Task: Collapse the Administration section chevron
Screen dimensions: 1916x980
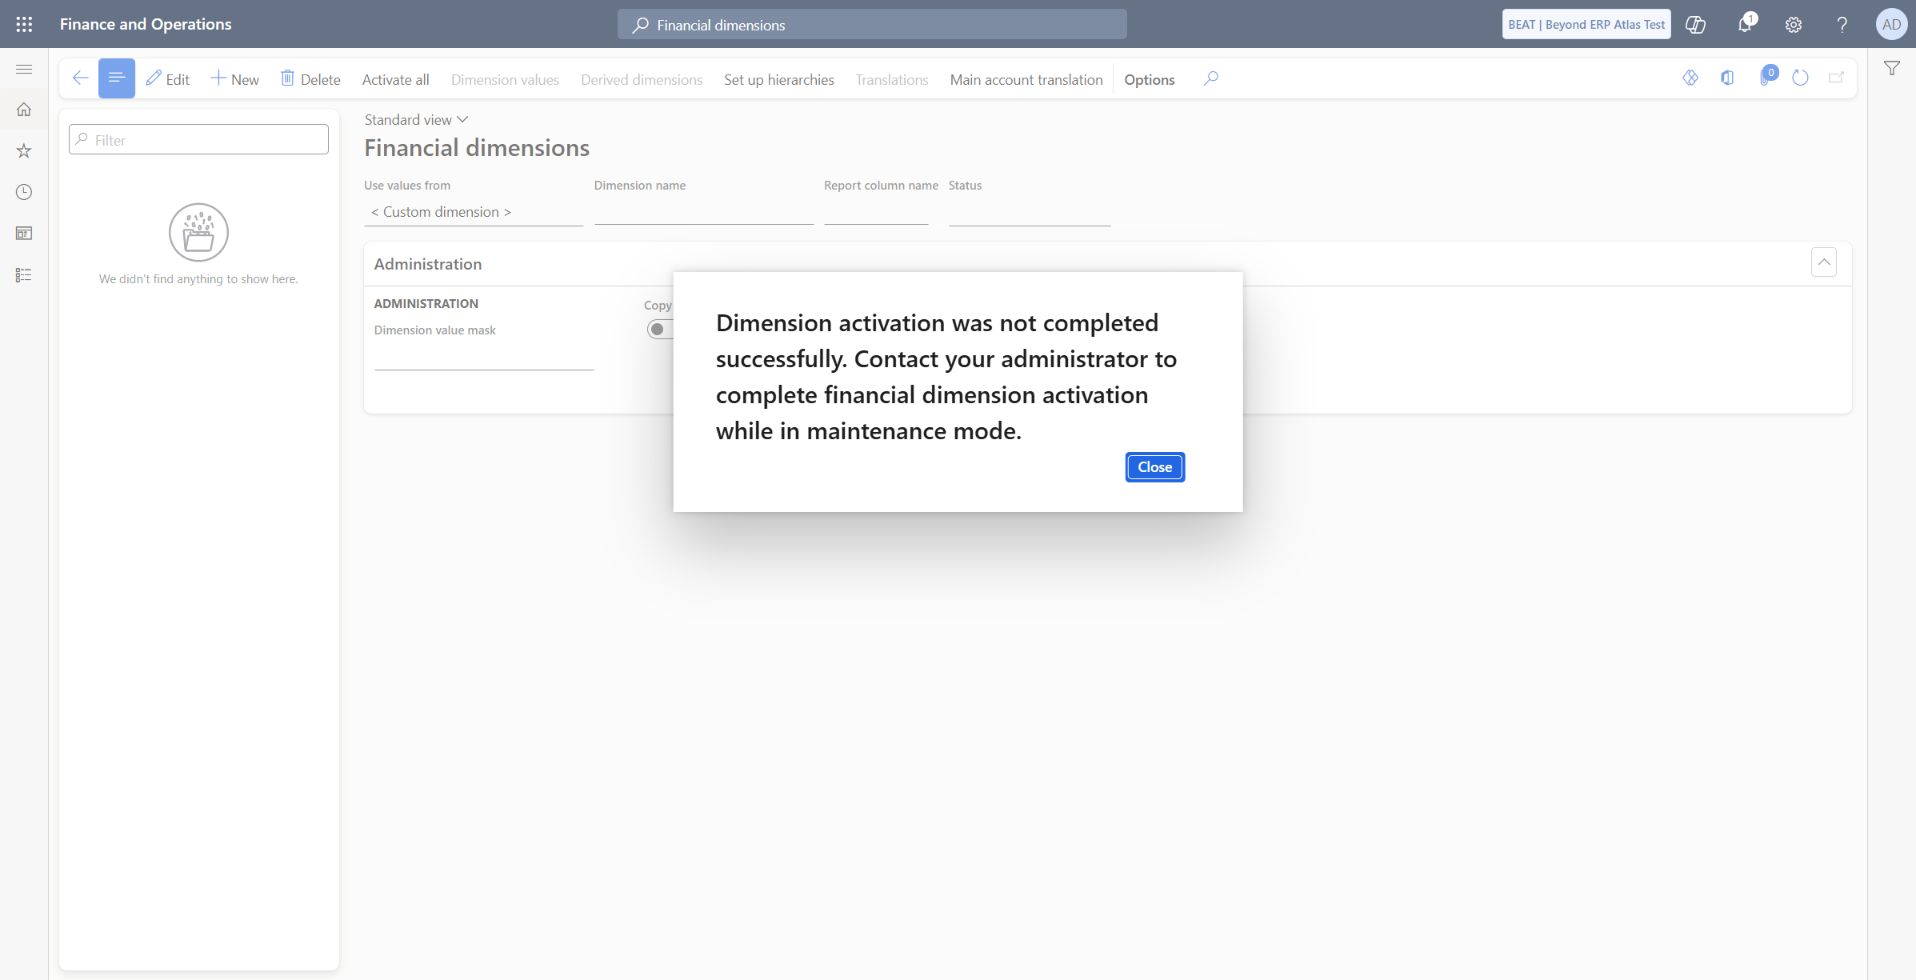Action: pos(1824,263)
